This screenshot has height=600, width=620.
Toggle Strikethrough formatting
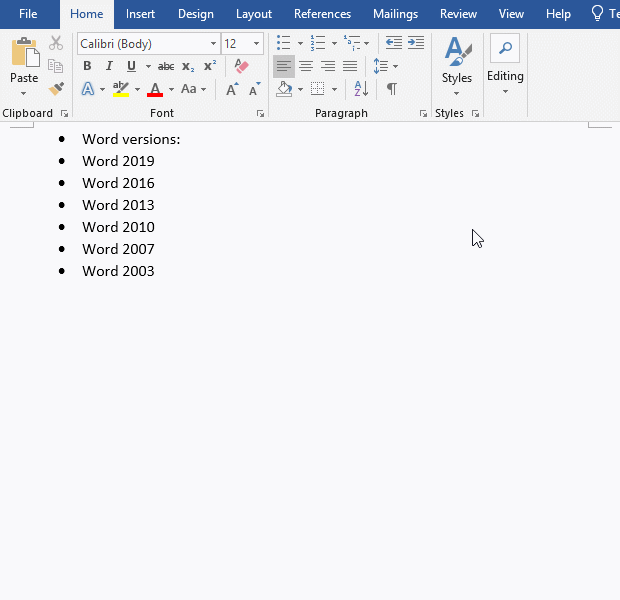[x=166, y=66]
